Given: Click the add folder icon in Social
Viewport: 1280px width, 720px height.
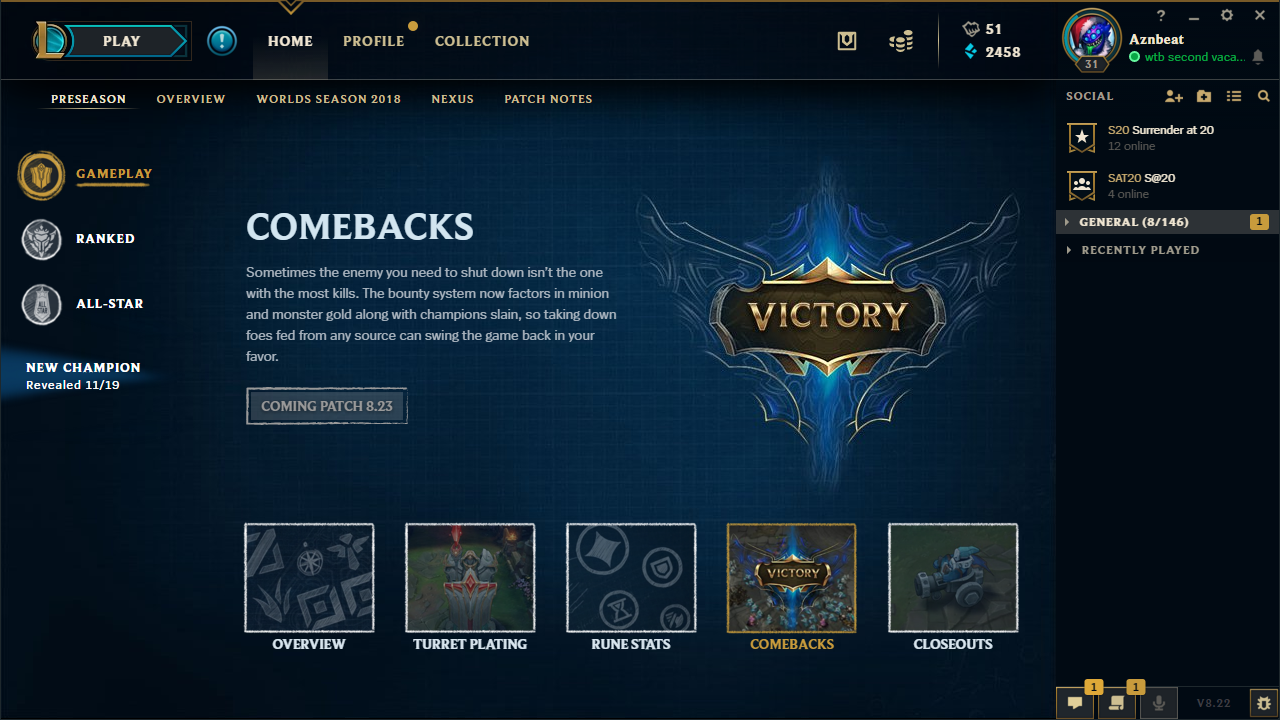Looking at the screenshot, I should 1204,96.
